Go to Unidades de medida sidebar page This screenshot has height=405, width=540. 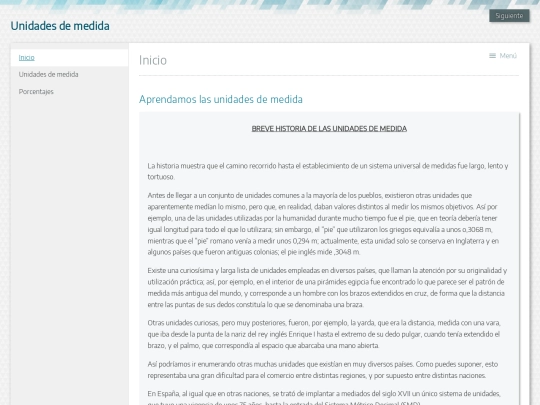pos(49,74)
